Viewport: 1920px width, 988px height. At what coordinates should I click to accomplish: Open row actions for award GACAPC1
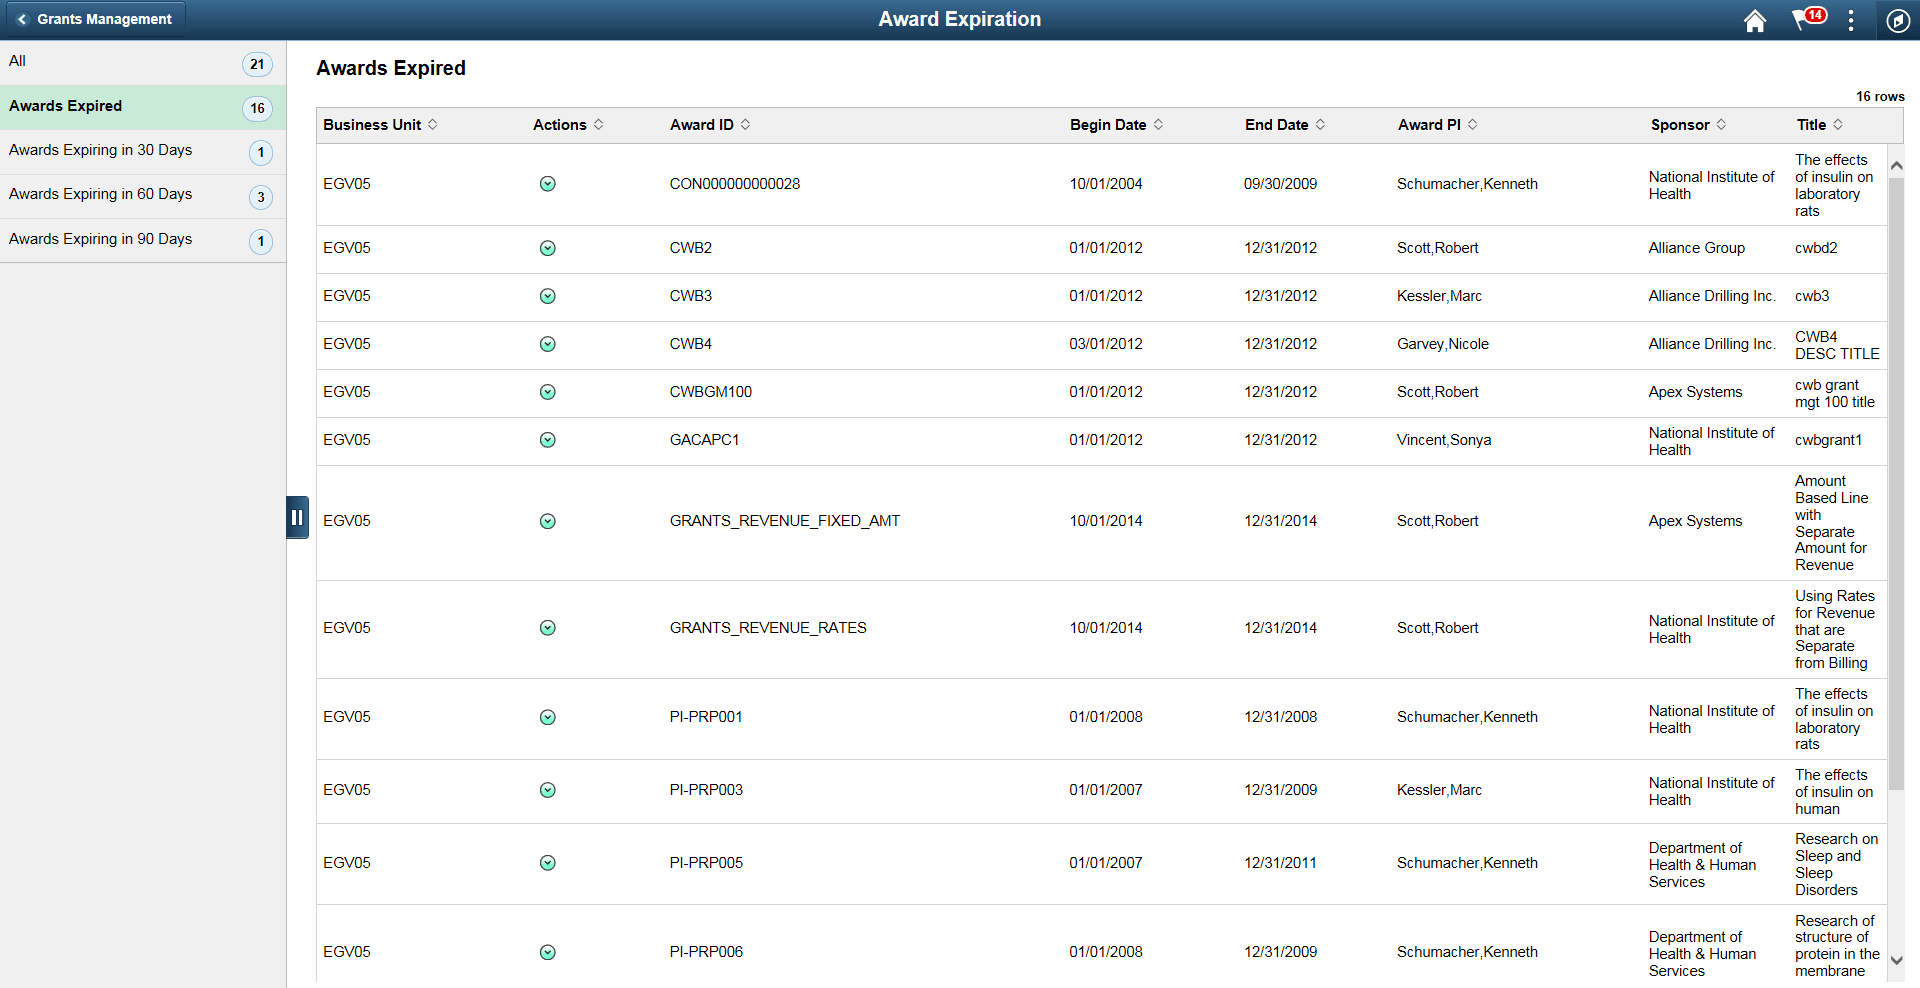point(548,440)
